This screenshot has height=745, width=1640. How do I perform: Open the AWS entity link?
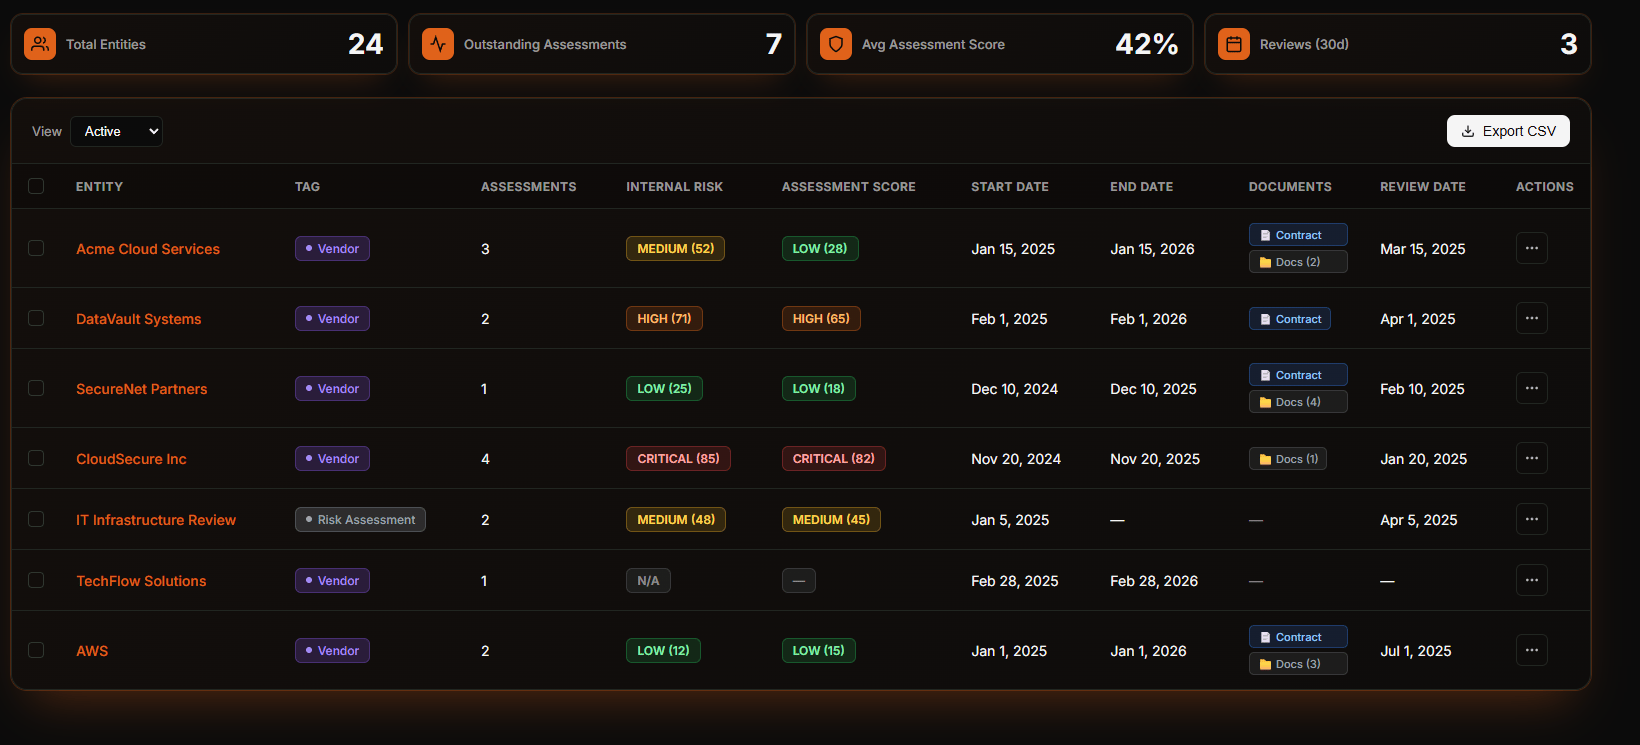coord(92,651)
